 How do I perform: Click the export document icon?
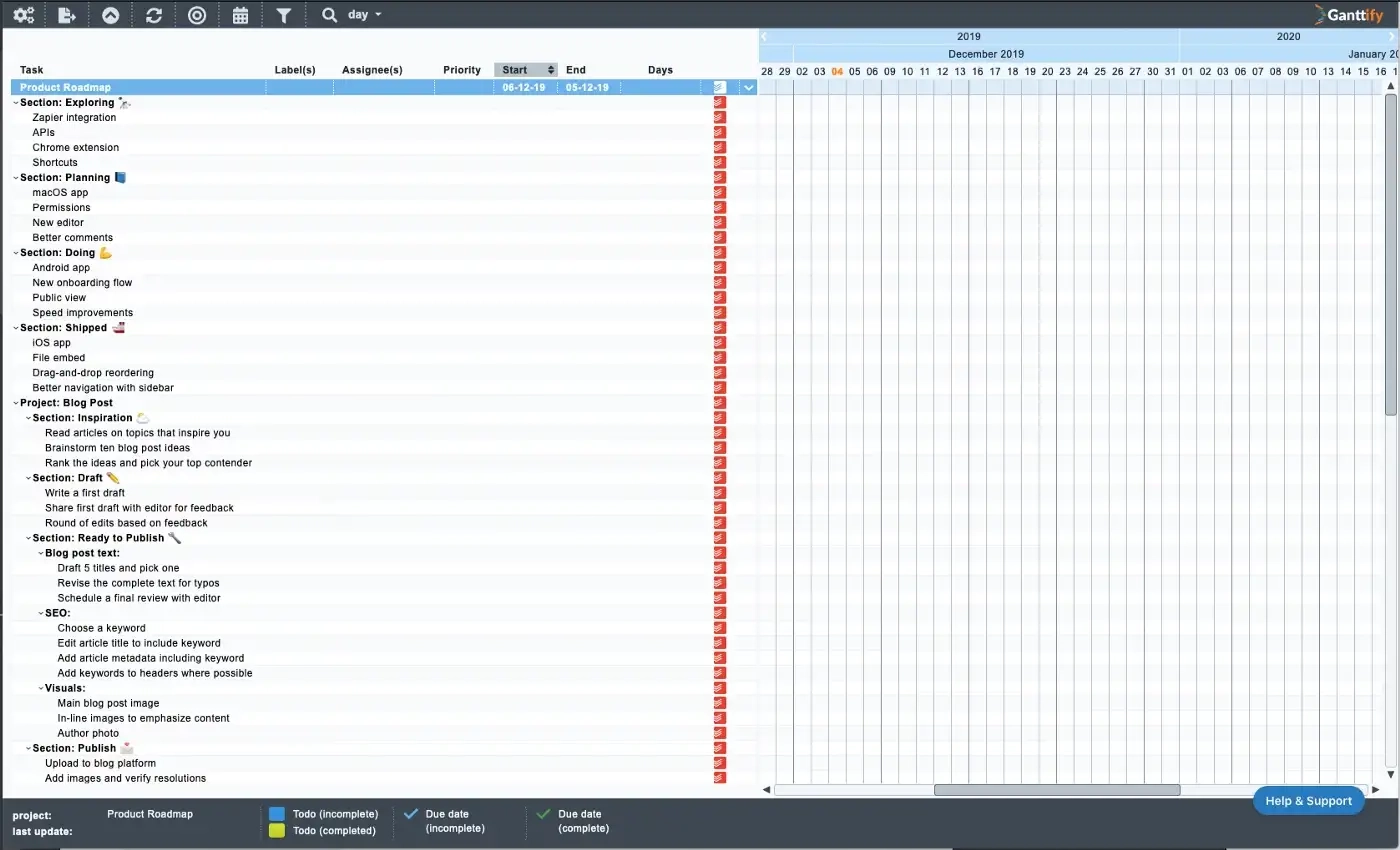[x=67, y=14]
